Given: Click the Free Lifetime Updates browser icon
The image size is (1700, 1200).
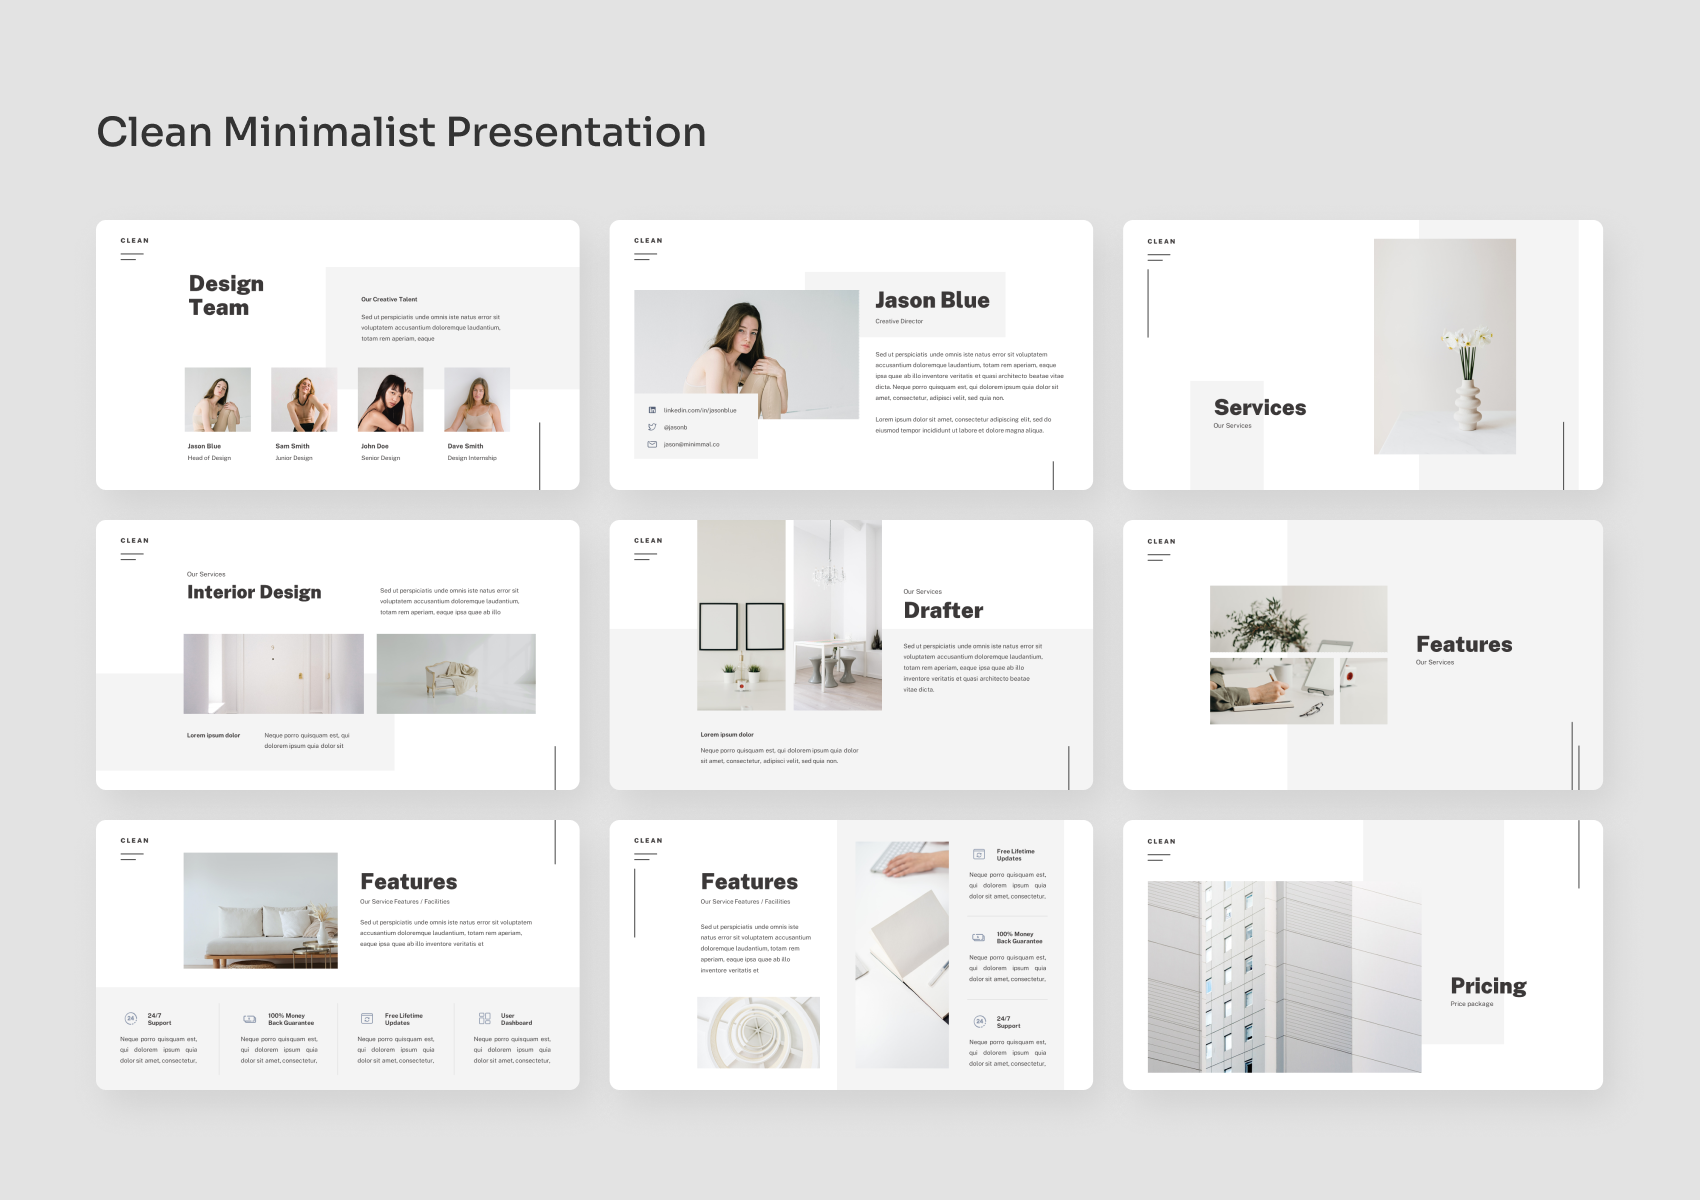Looking at the screenshot, I should coord(367,1018).
